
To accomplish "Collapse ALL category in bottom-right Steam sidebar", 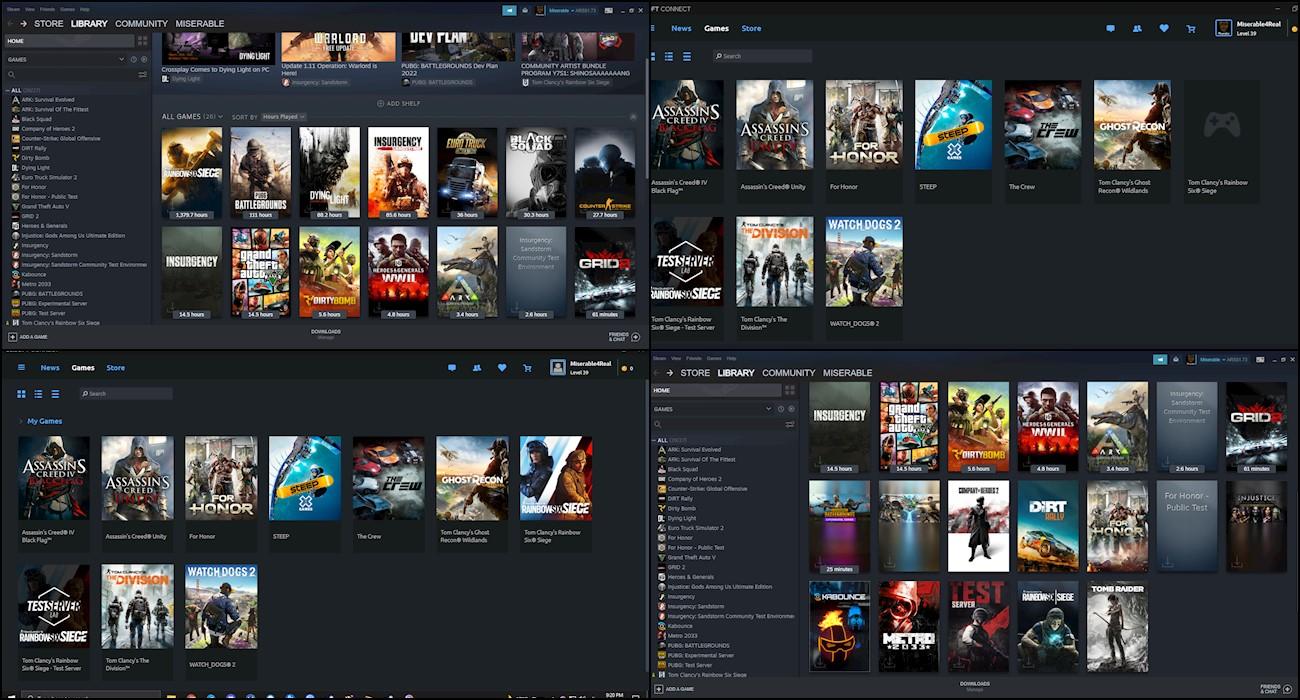I will coord(655,440).
